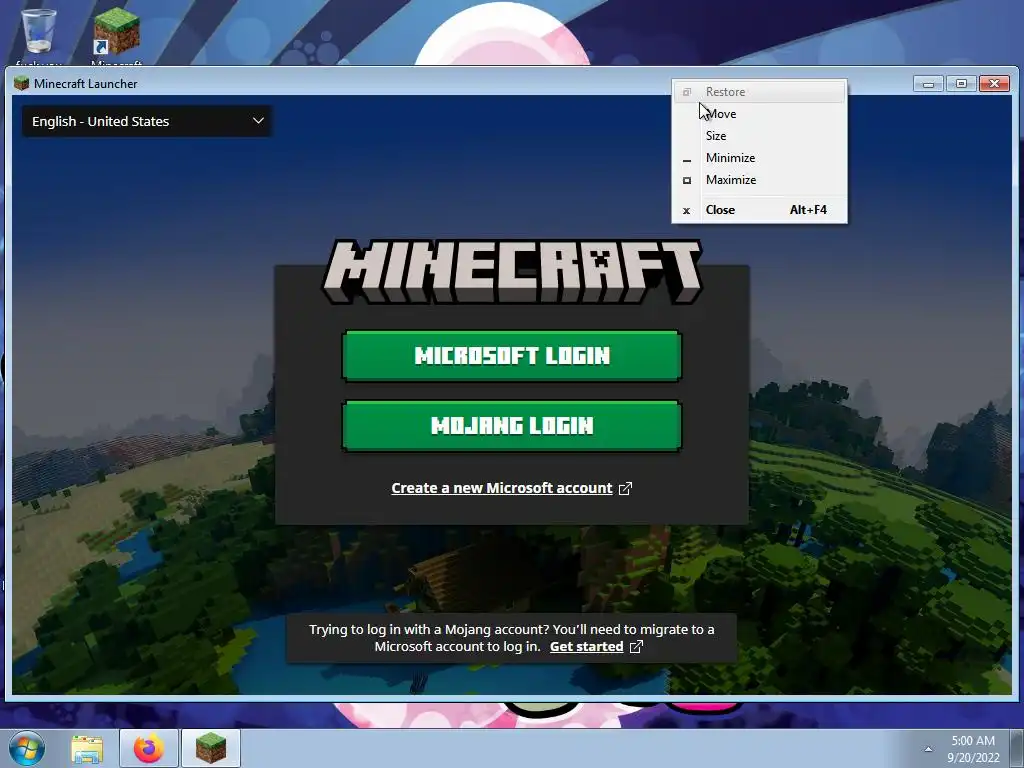This screenshot has height=768, width=1024.
Task: Open the Minecraft desktop shortcut icon
Action: (x=116, y=31)
